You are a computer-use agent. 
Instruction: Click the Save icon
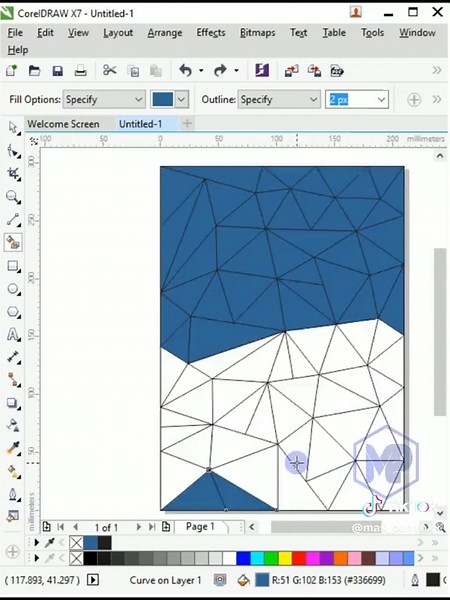57,71
